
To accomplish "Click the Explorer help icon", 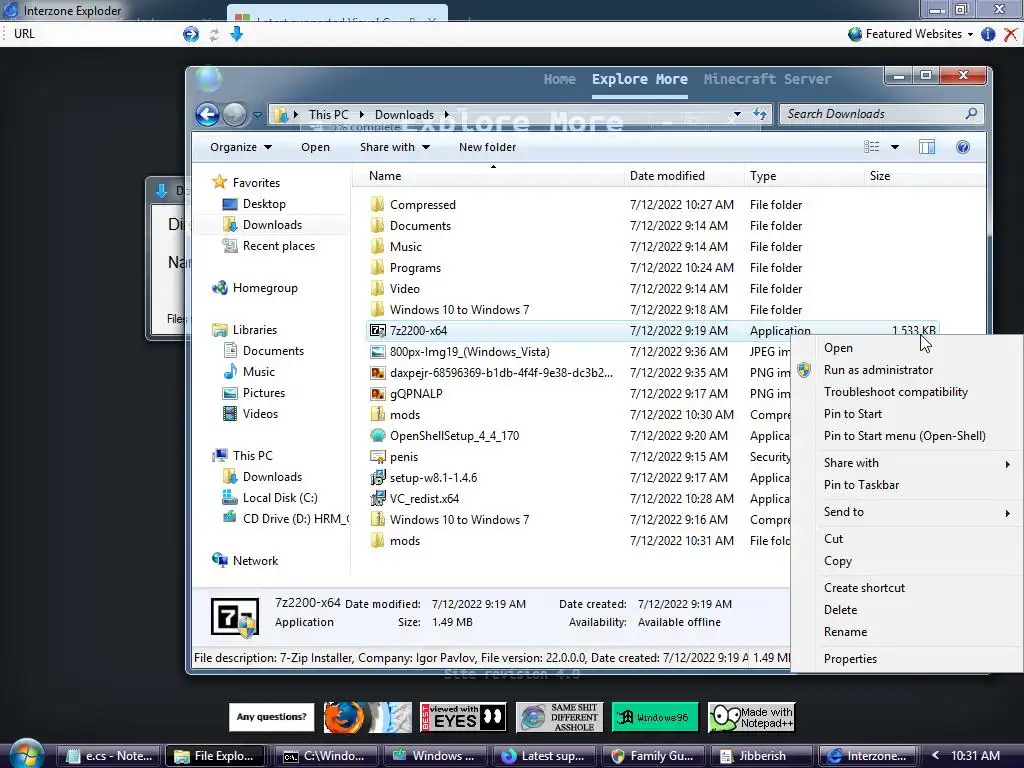I will 963,147.
